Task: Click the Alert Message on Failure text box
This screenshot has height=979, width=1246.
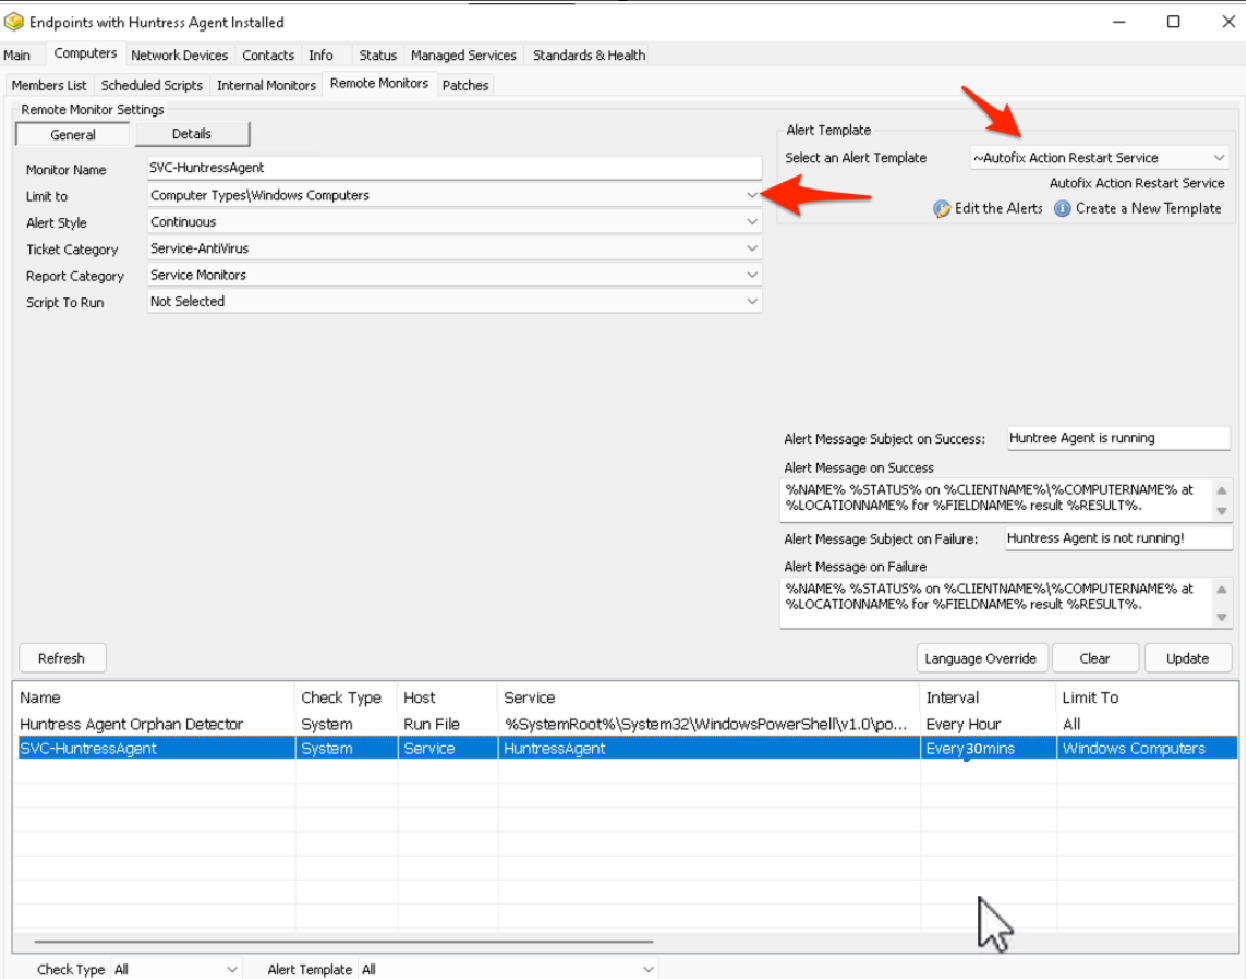Action: [x=996, y=603]
